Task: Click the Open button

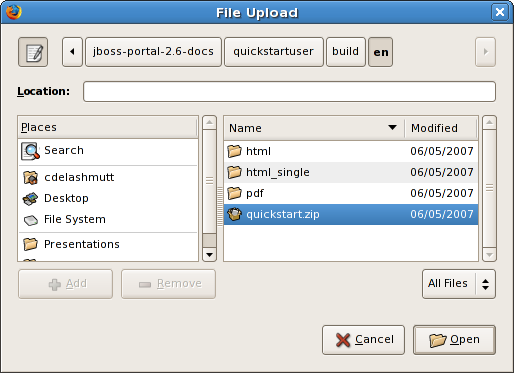Action: coord(454,340)
